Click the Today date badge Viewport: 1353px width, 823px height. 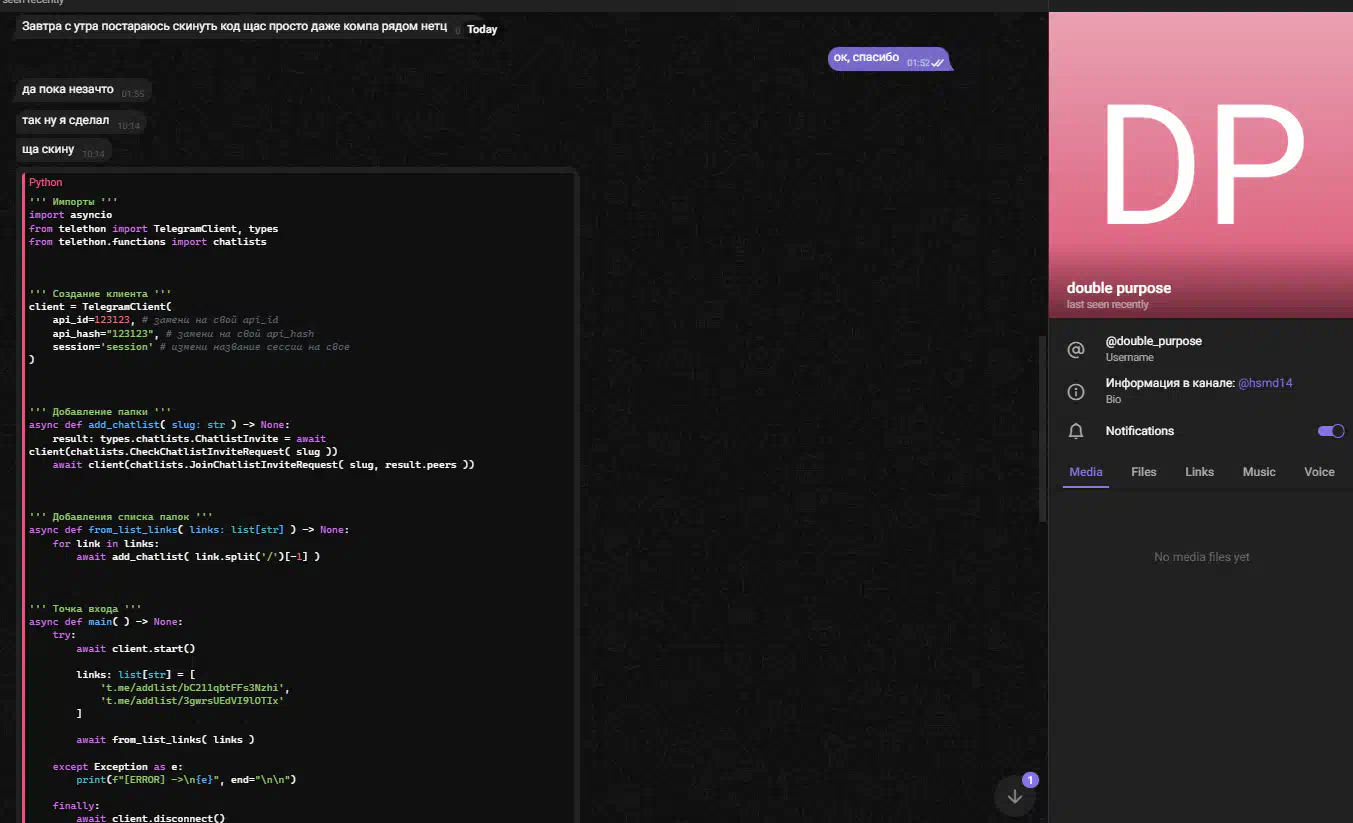point(482,29)
